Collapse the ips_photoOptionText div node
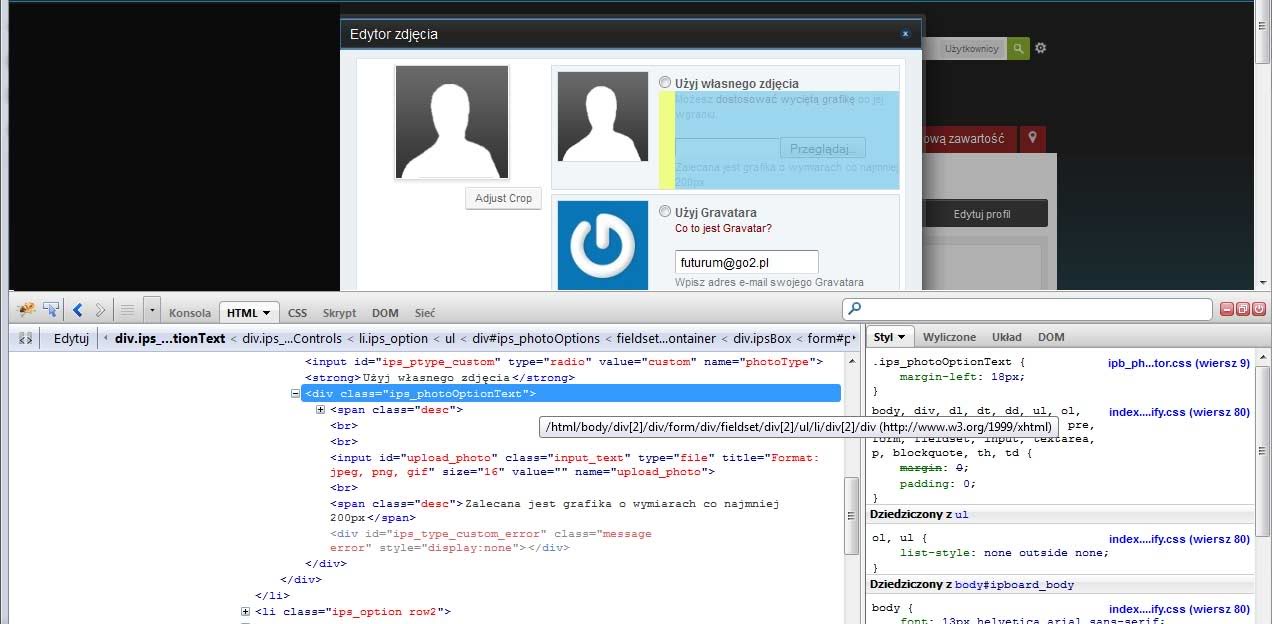Viewport: 1272px width, 624px height. coord(296,394)
